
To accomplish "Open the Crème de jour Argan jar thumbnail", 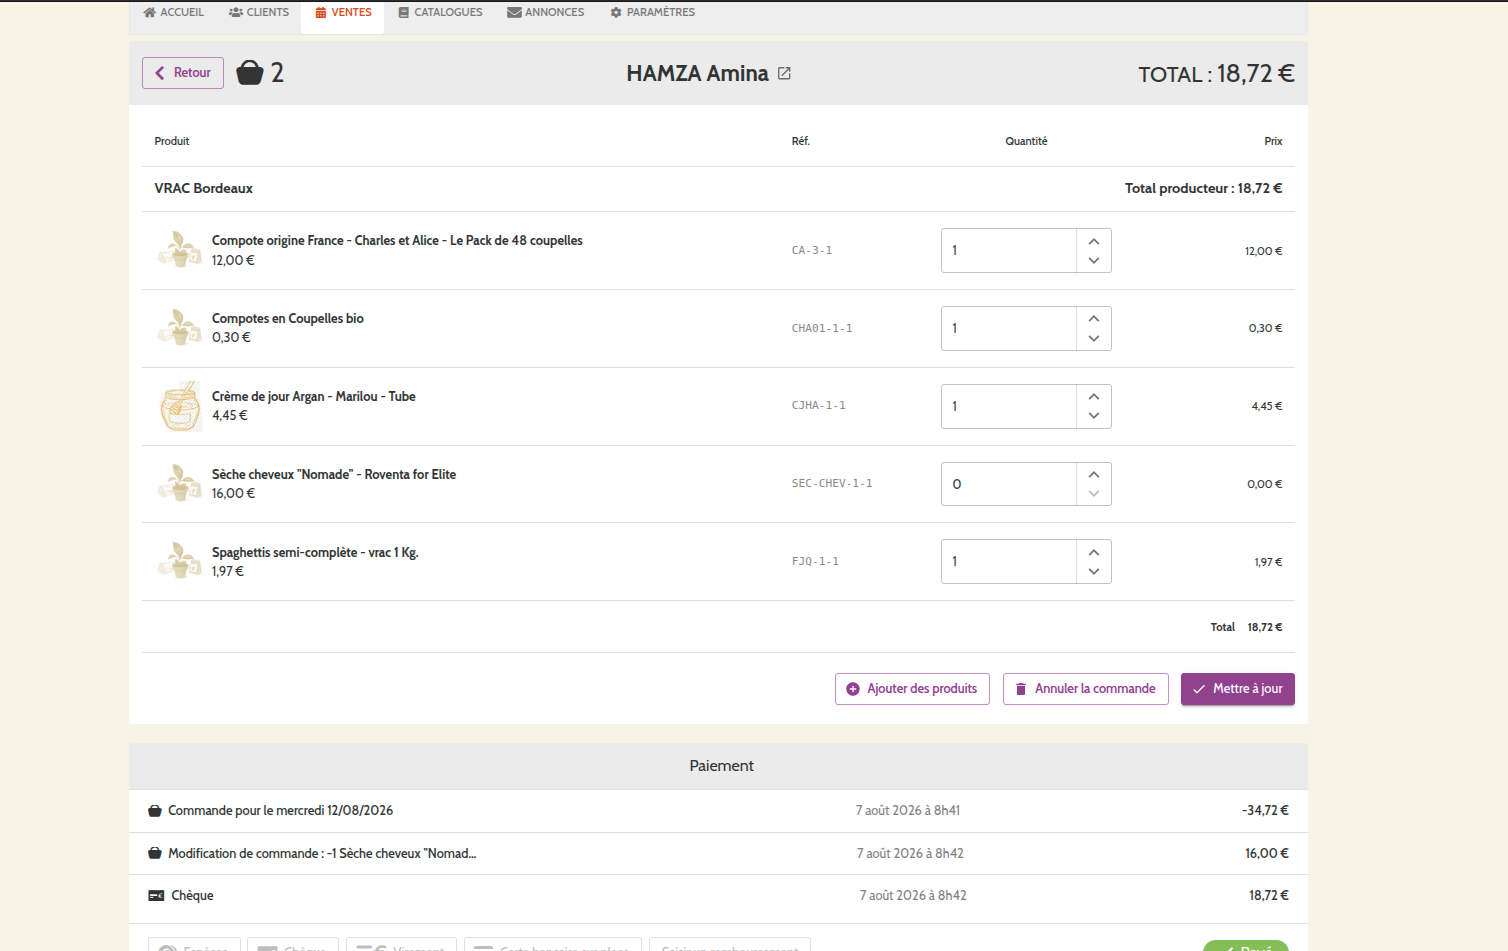I will pyautogui.click(x=180, y=406).
